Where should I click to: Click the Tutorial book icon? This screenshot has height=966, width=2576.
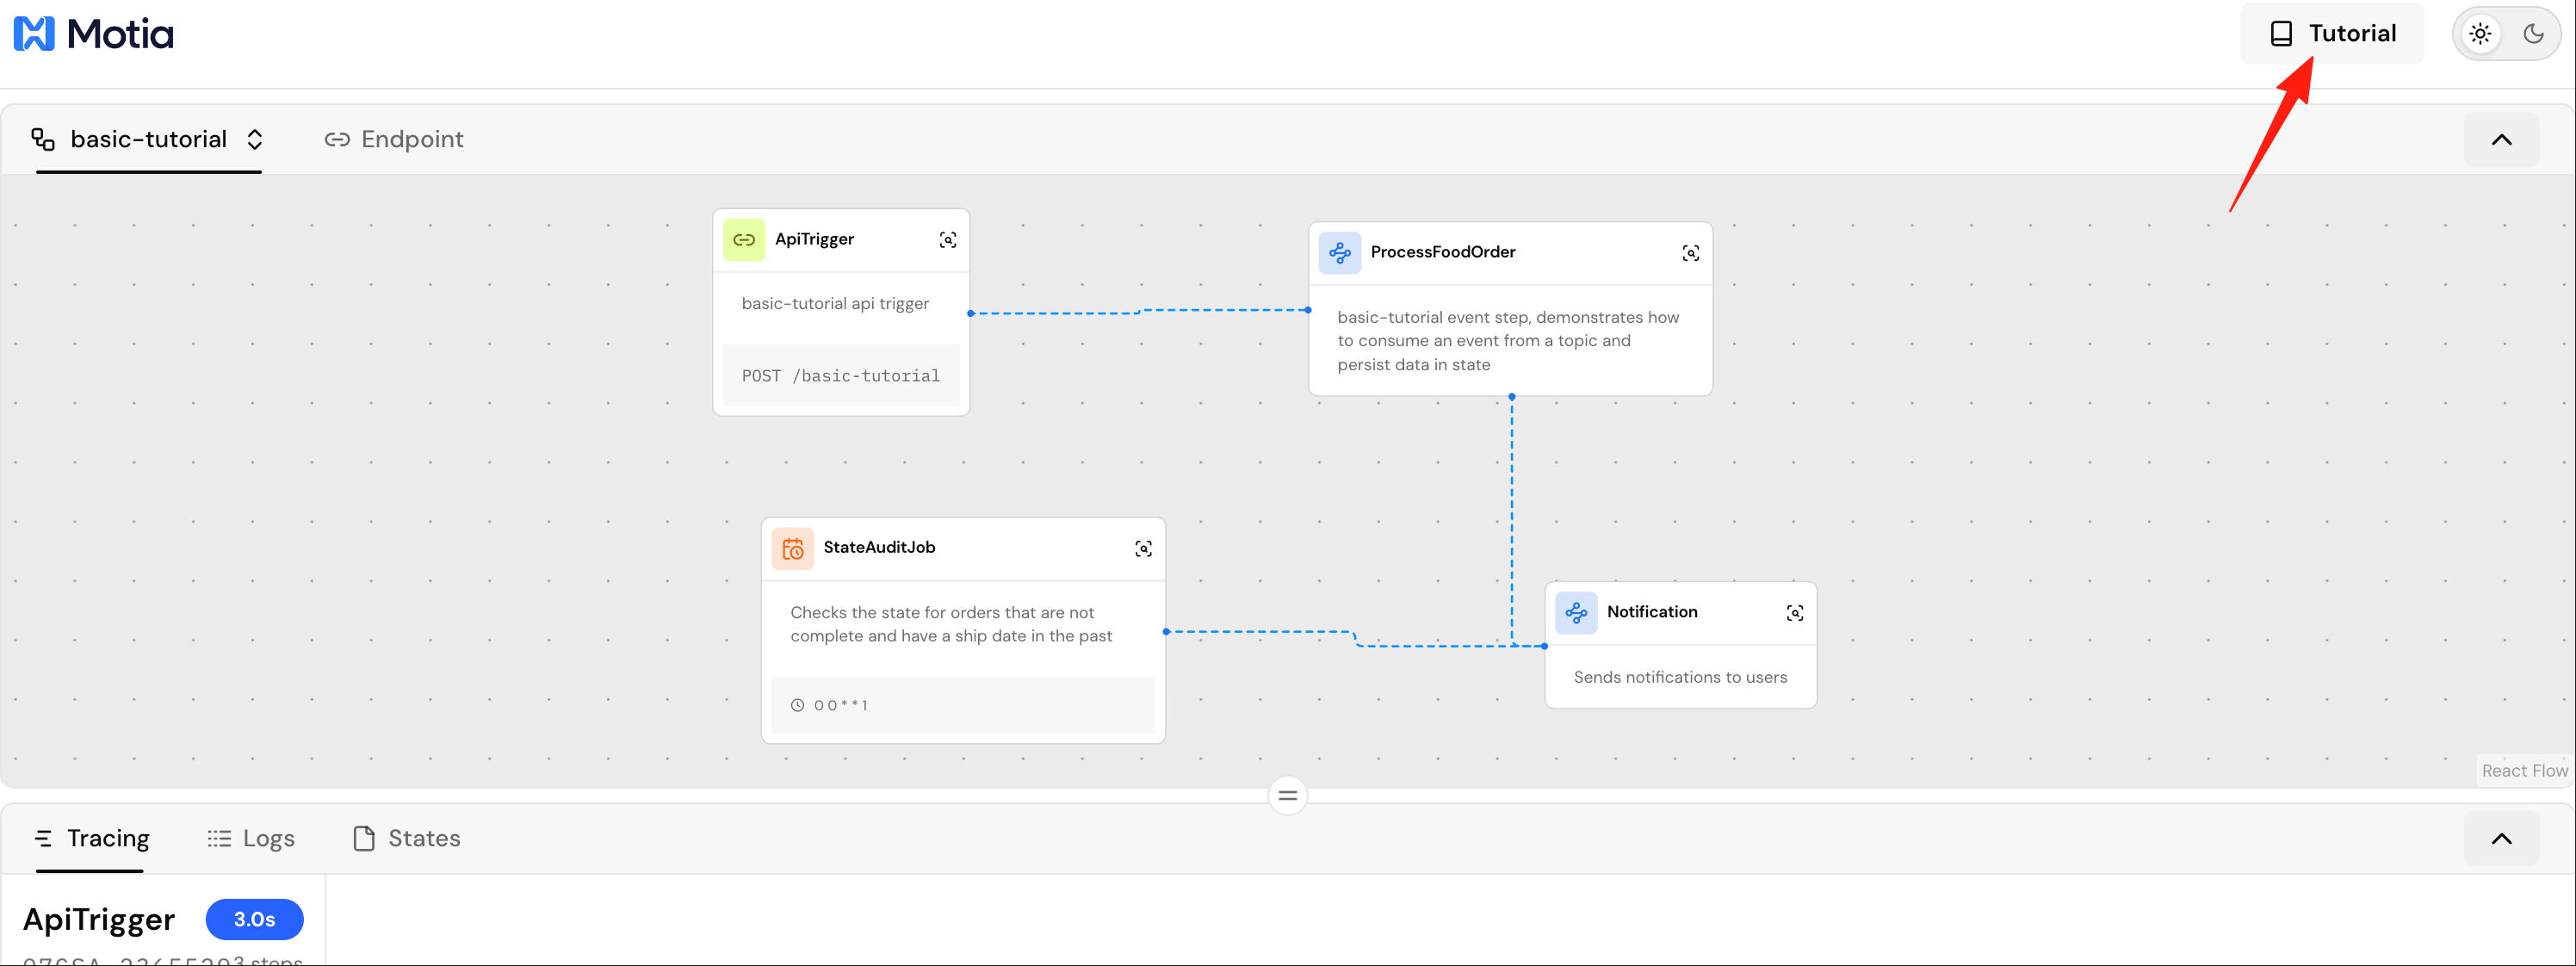click(x=2281, y=34)
